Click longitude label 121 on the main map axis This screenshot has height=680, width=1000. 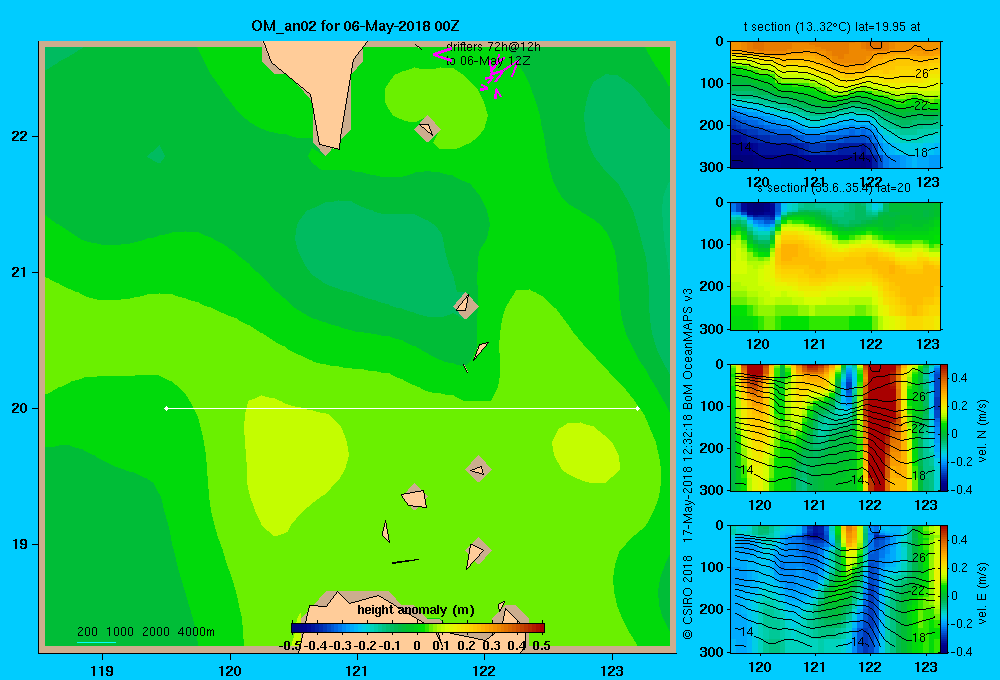point(357,670)
